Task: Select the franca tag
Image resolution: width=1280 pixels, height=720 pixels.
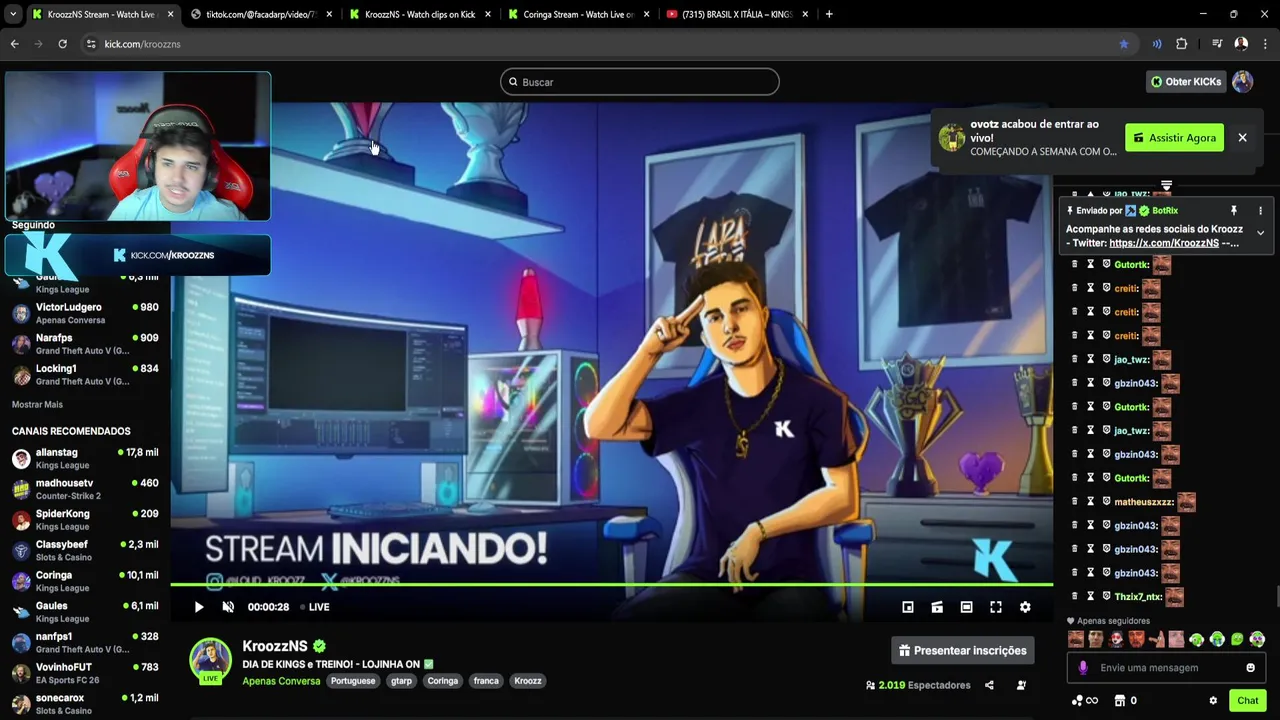Action: [486, 681]
